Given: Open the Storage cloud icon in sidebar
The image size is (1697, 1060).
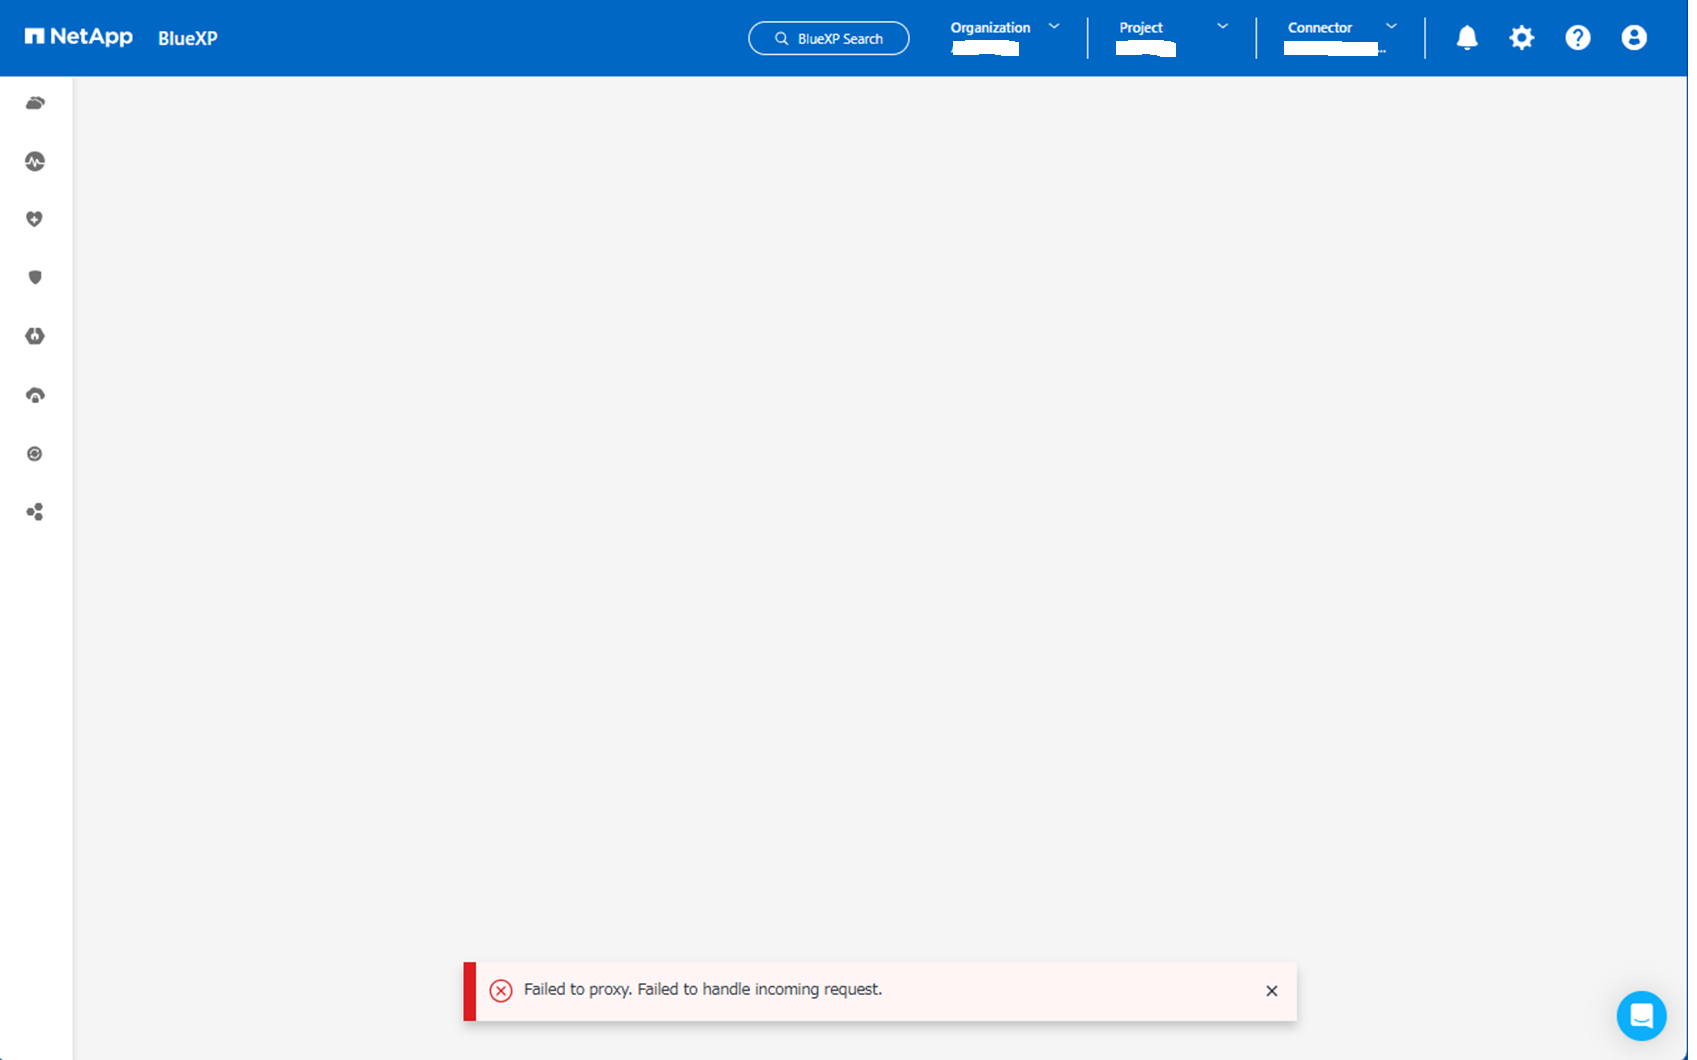Looking at the screenshot, I should [x=35, y=103].
